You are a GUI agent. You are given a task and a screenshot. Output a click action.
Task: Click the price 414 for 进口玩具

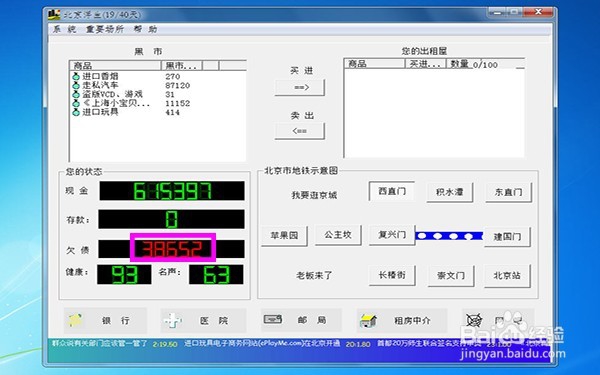pyautogui.click(x=173, y=112)
